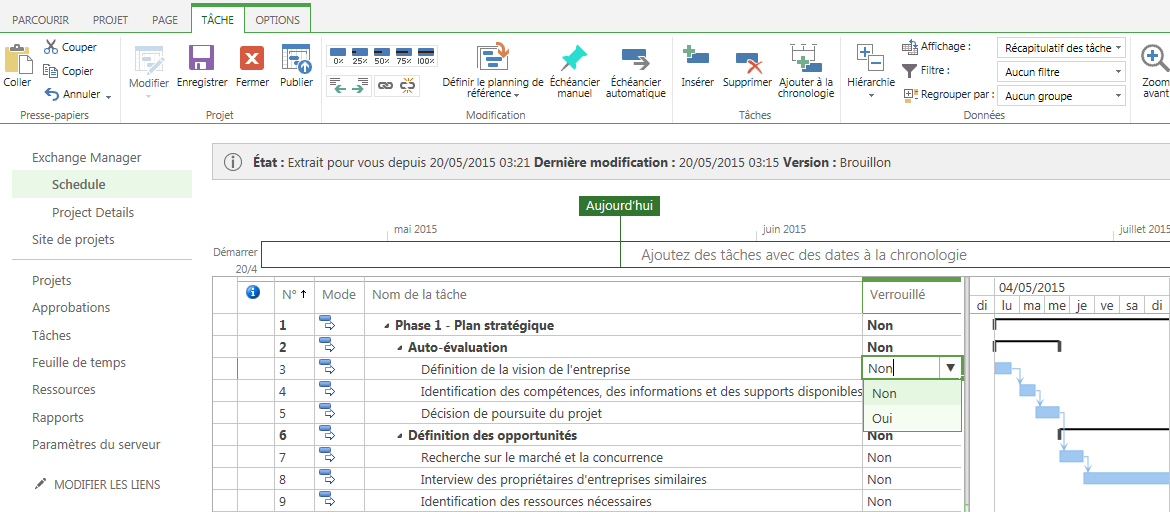Click Supprimer task icon
1170x512 pixels.
click(747, 61)
